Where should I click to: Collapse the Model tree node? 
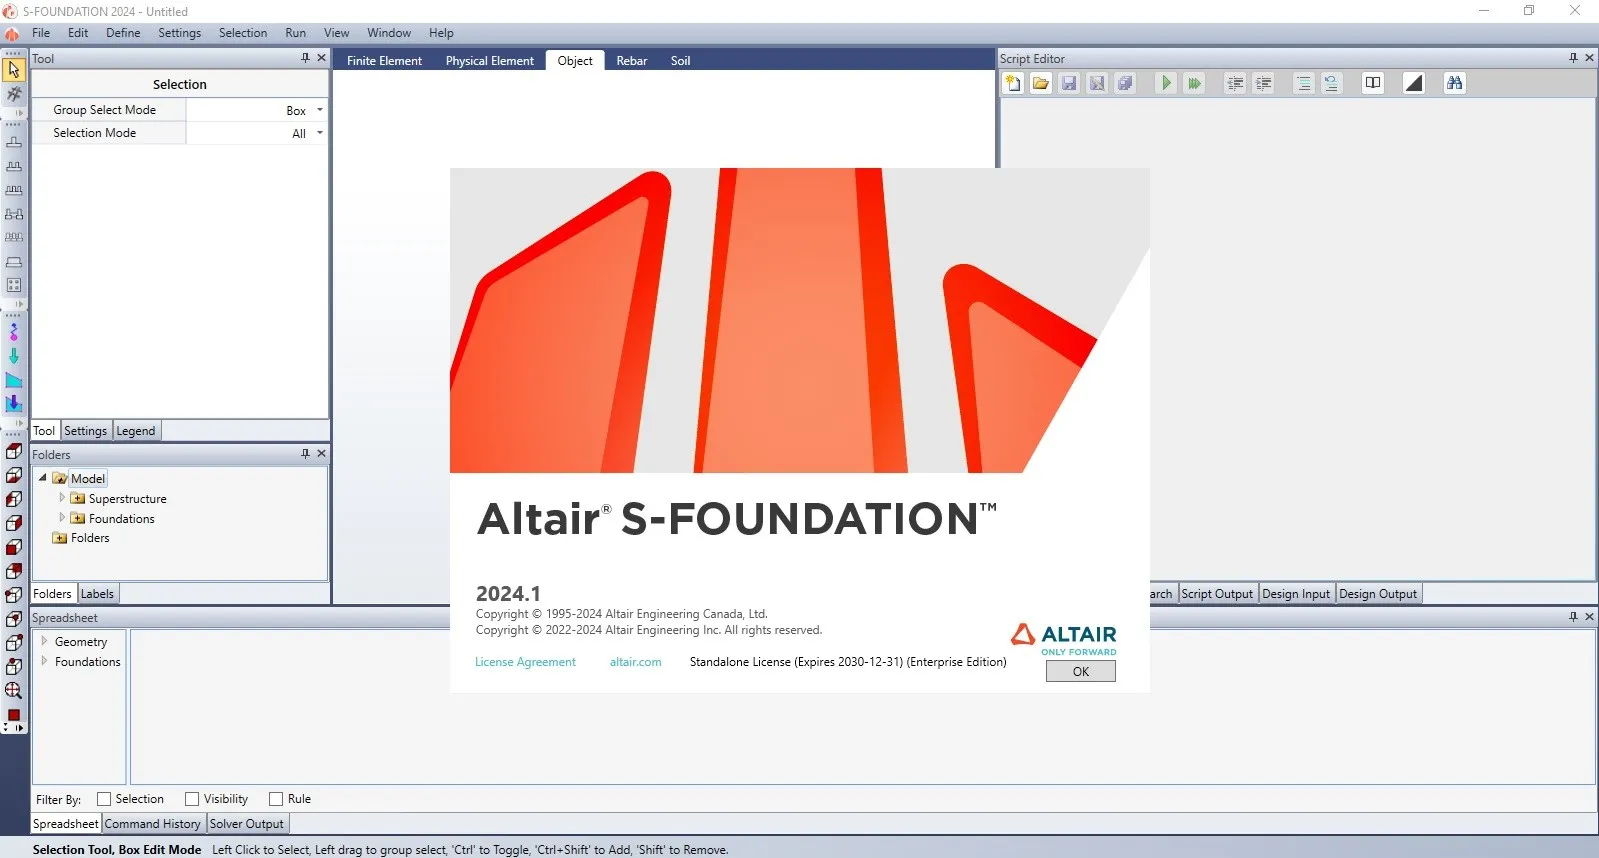coord(43,478)
